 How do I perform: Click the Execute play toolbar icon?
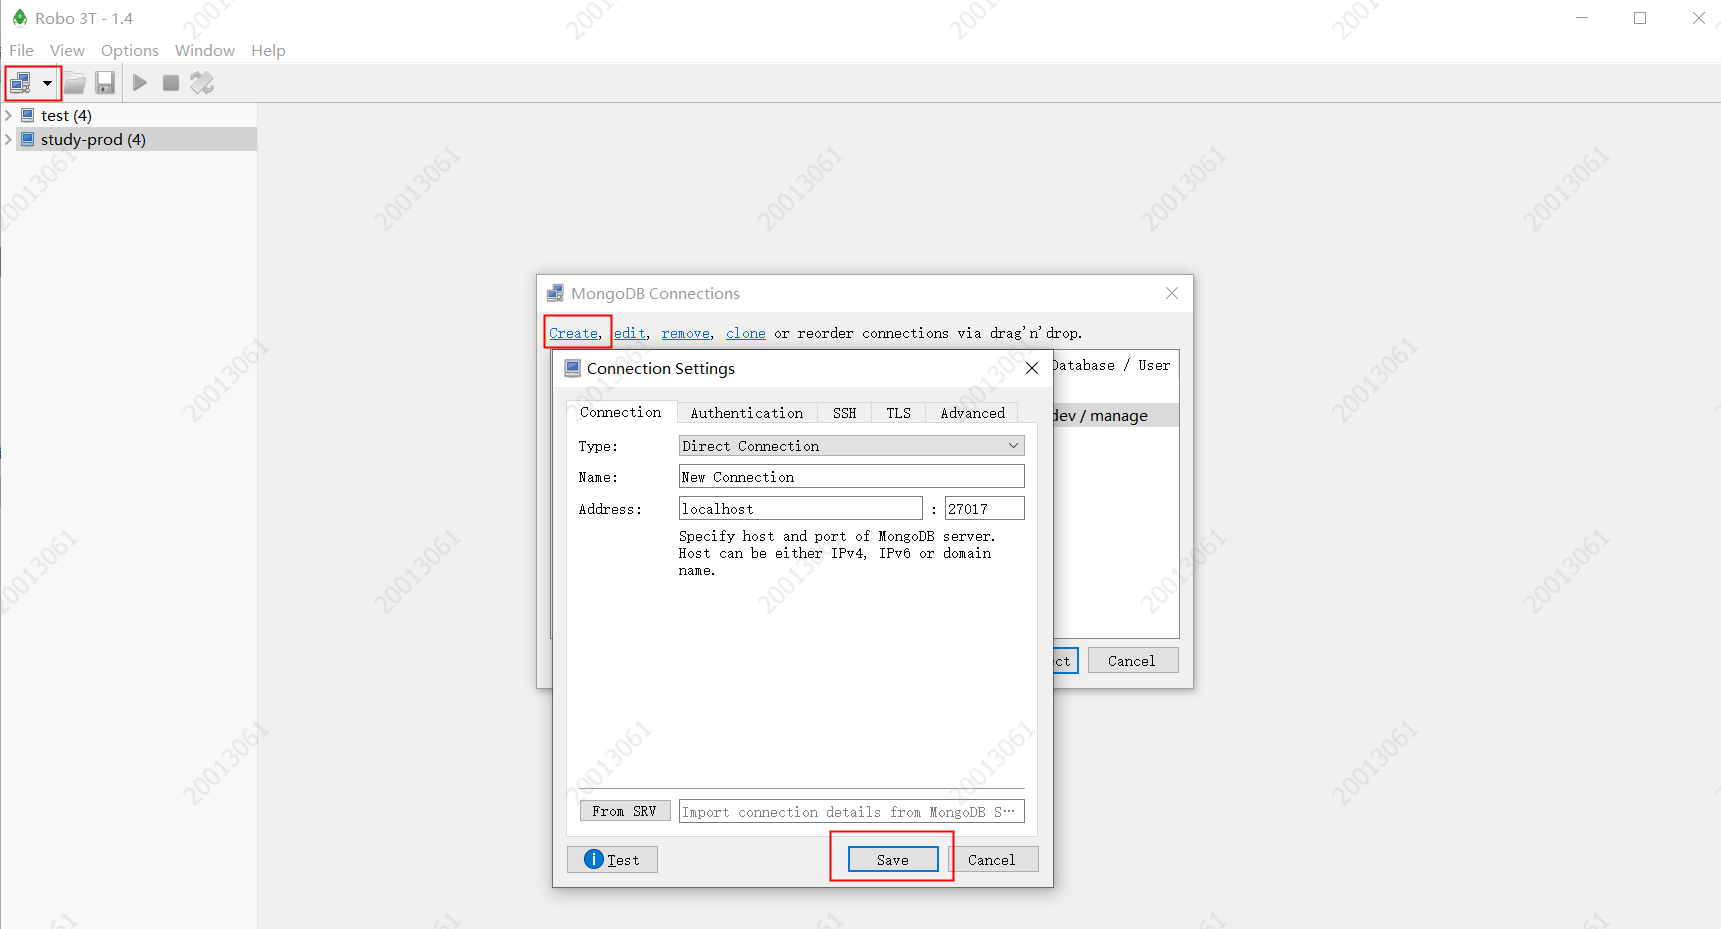pos(140,83)
